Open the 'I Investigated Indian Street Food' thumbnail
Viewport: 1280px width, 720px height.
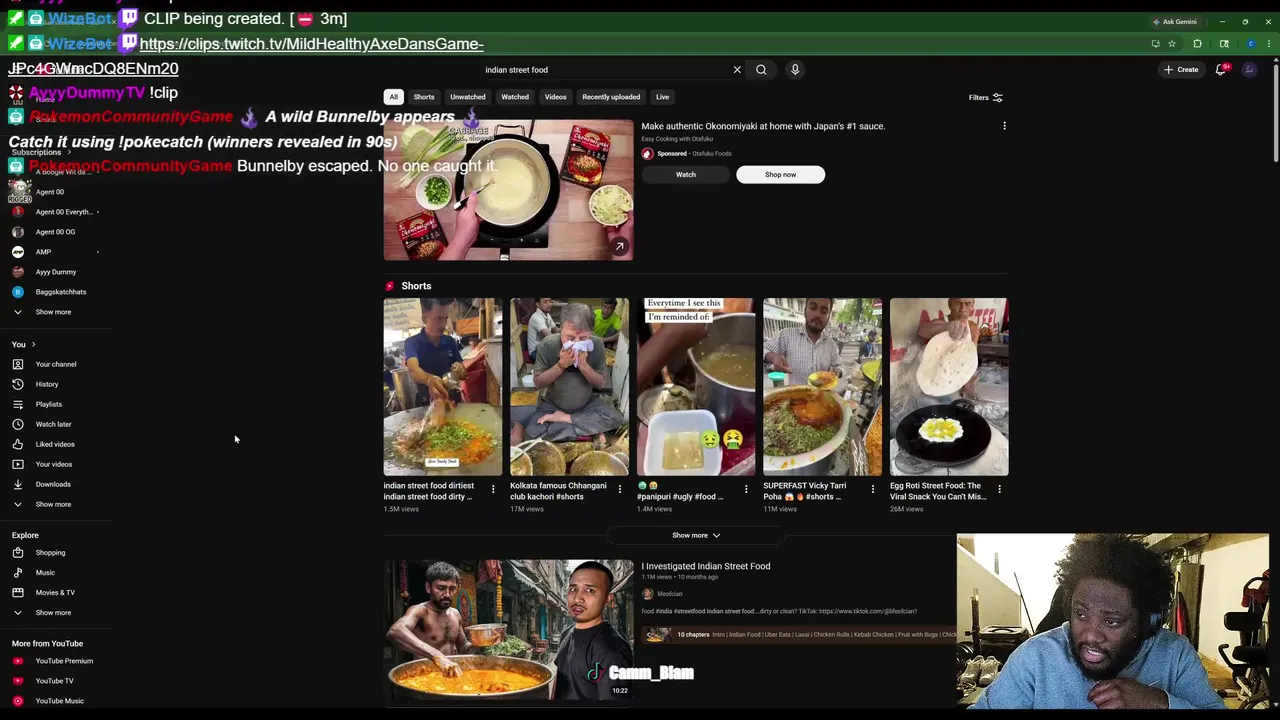pos(508,629)
